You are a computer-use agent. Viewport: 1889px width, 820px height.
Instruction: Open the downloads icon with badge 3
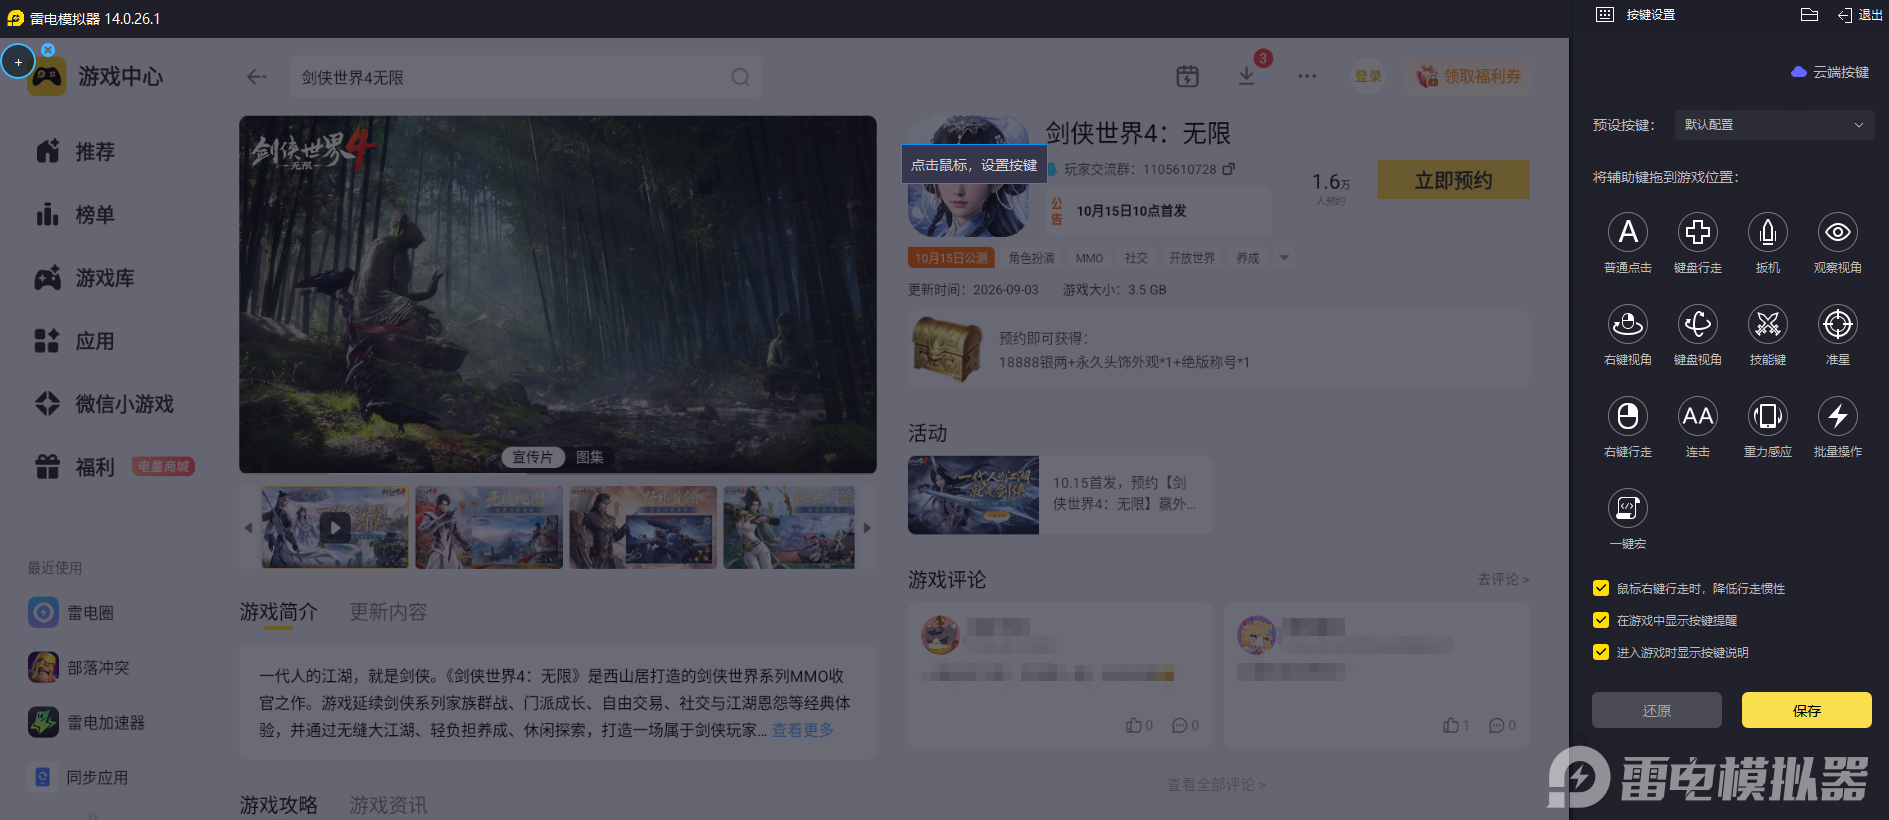click(1247, 76)
